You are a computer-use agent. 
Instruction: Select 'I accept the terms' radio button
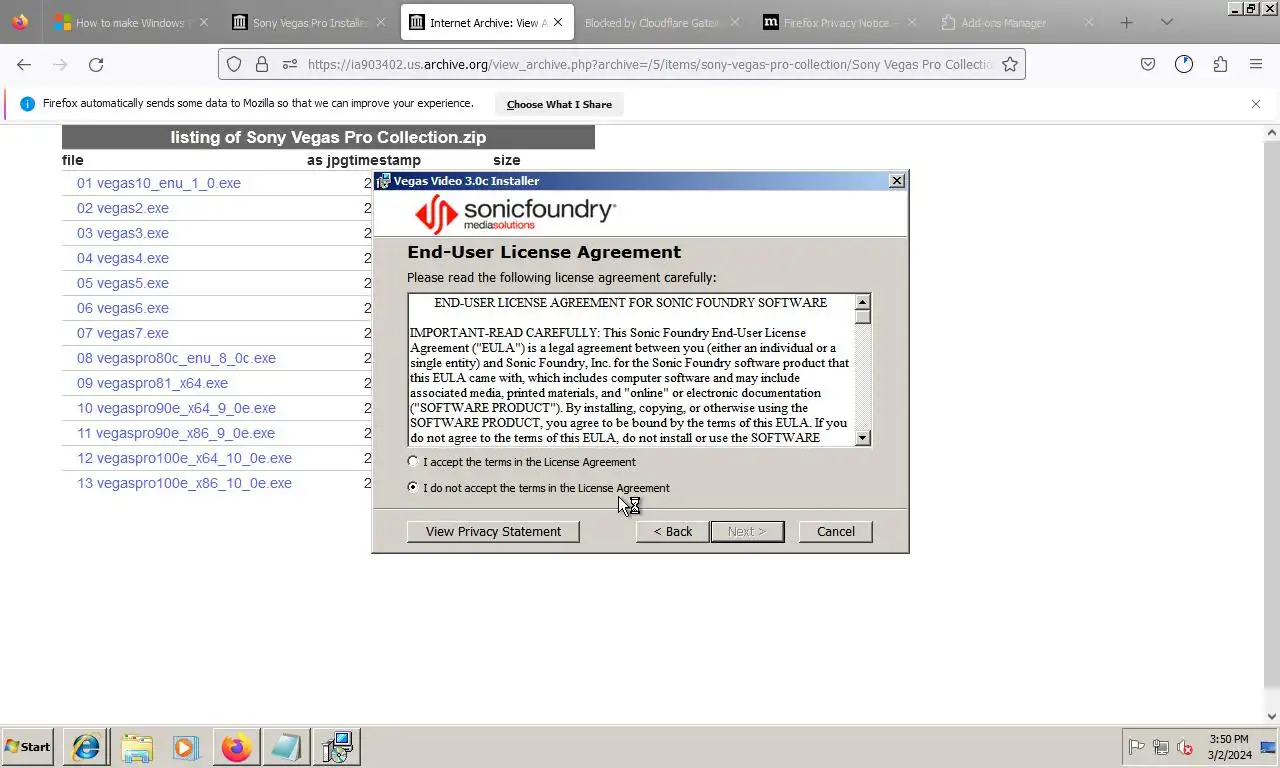point(413,462)
